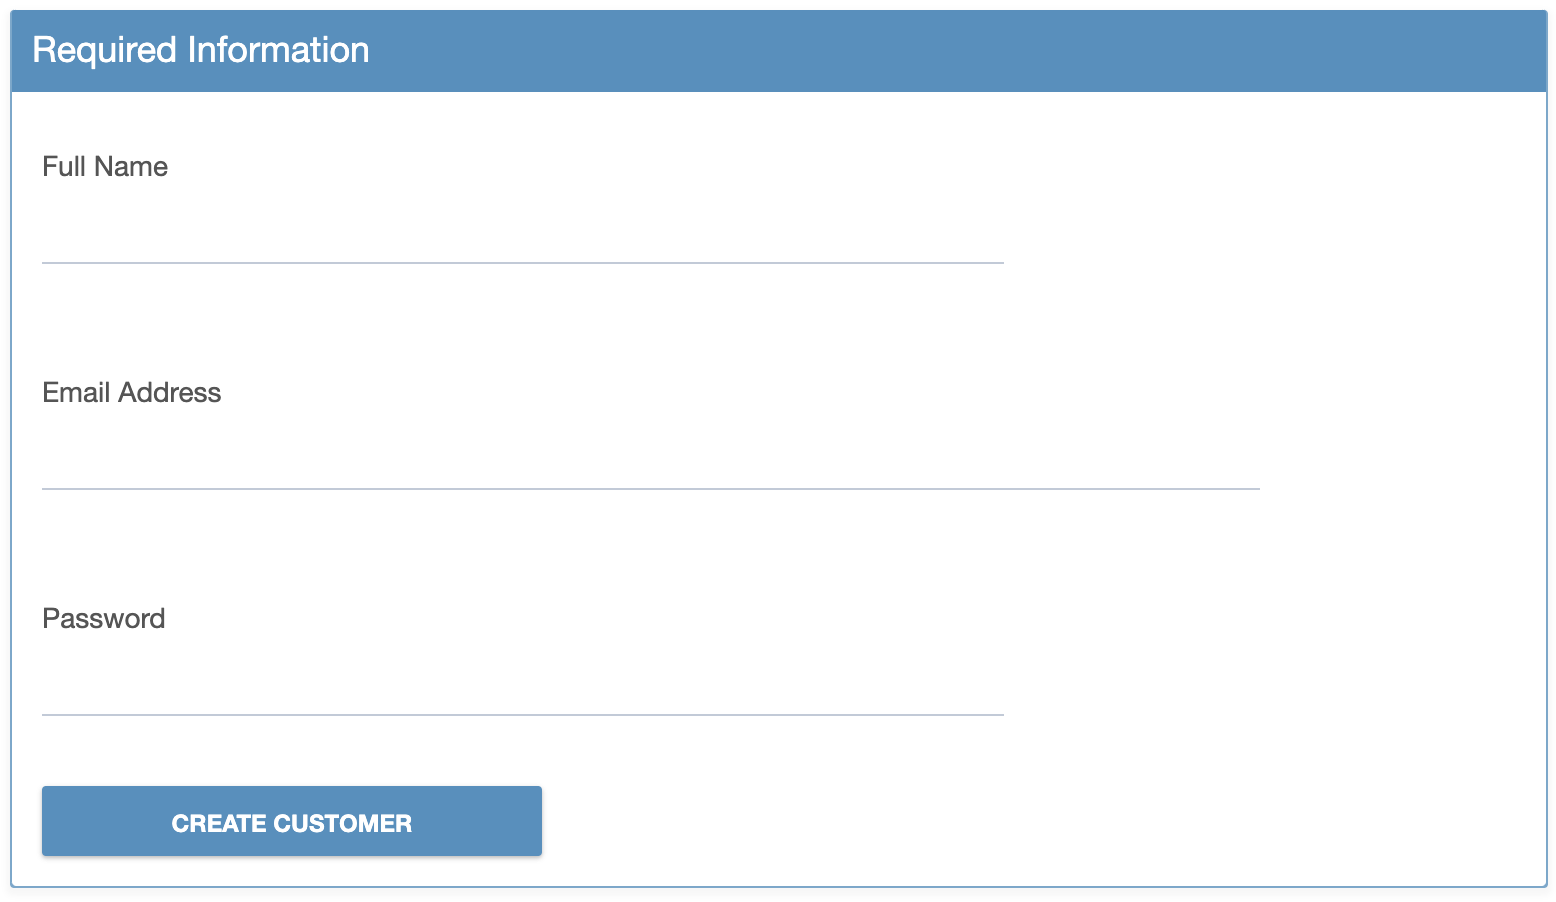This screenshot has height=902, width=1556.
Task: Select the Full Name label
Action: pos(104,167)
